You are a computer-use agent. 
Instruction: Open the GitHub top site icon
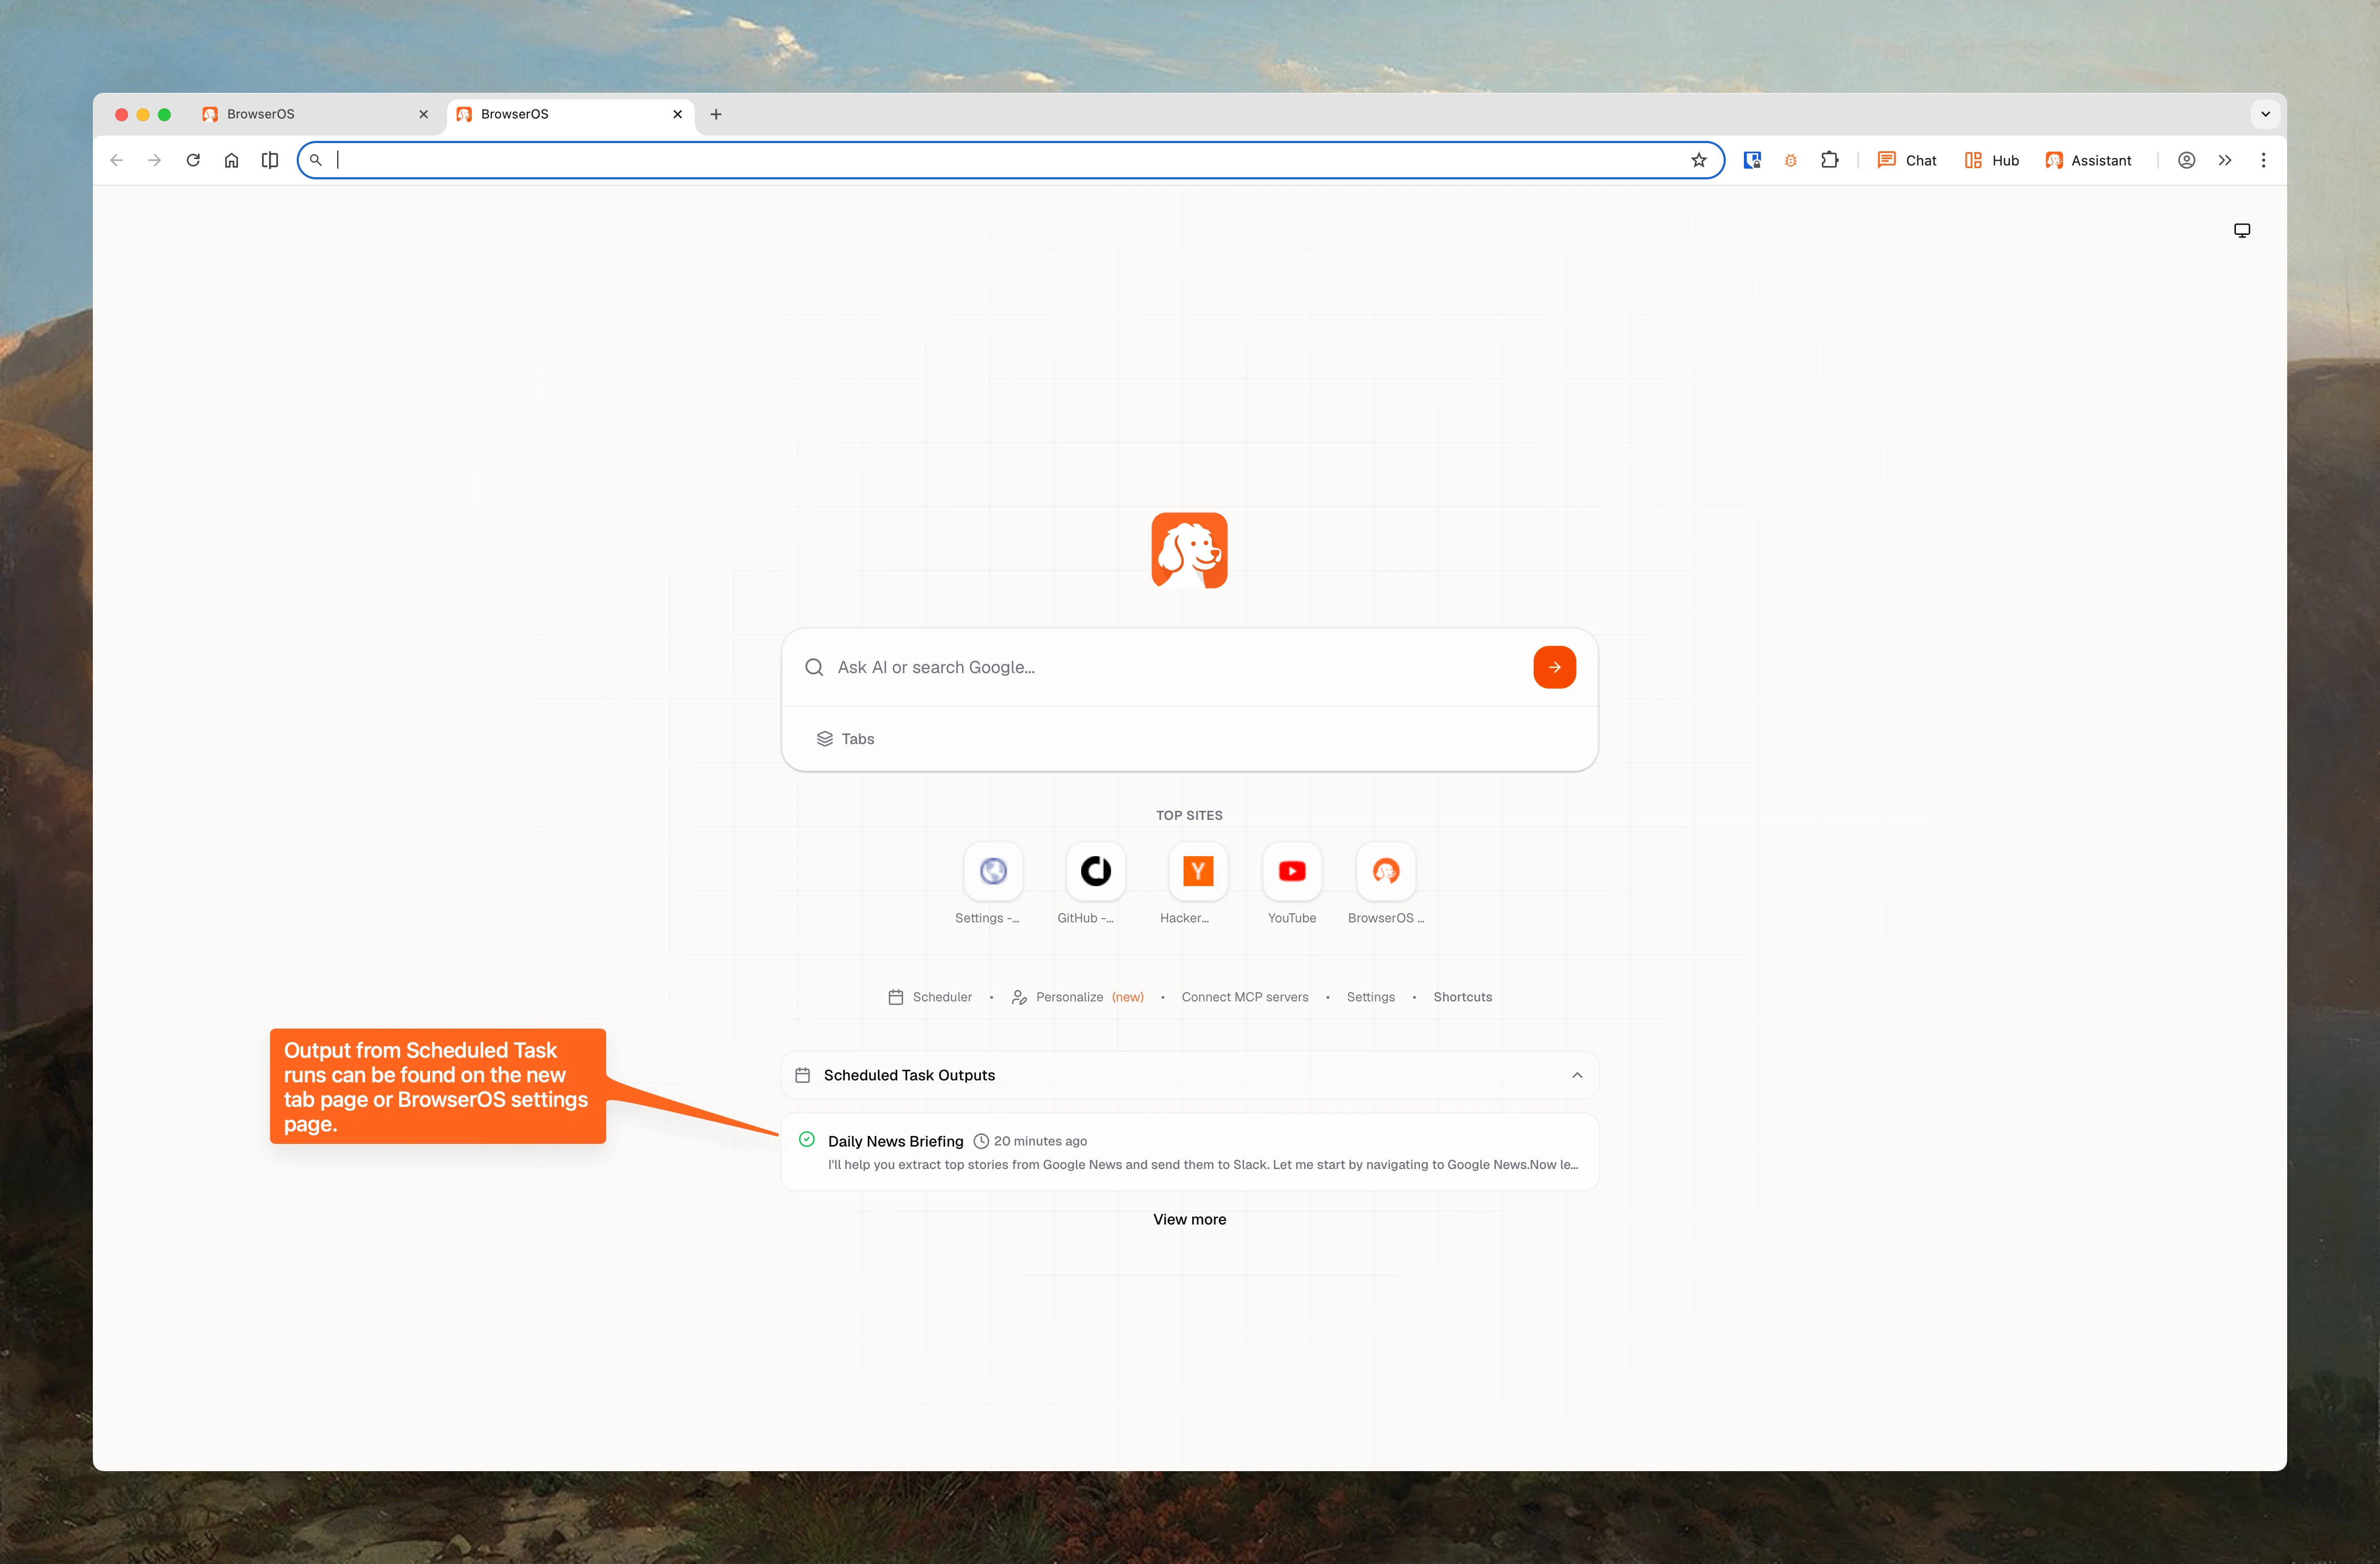1095,871
